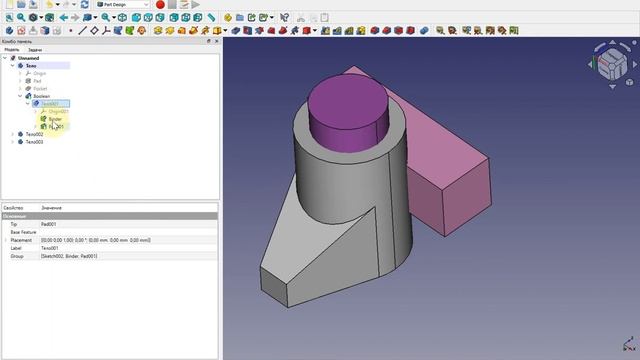Open additive primitive dropdown arrow
The image size is (640, 360).
pyautogui.click(x=225, y=31)
